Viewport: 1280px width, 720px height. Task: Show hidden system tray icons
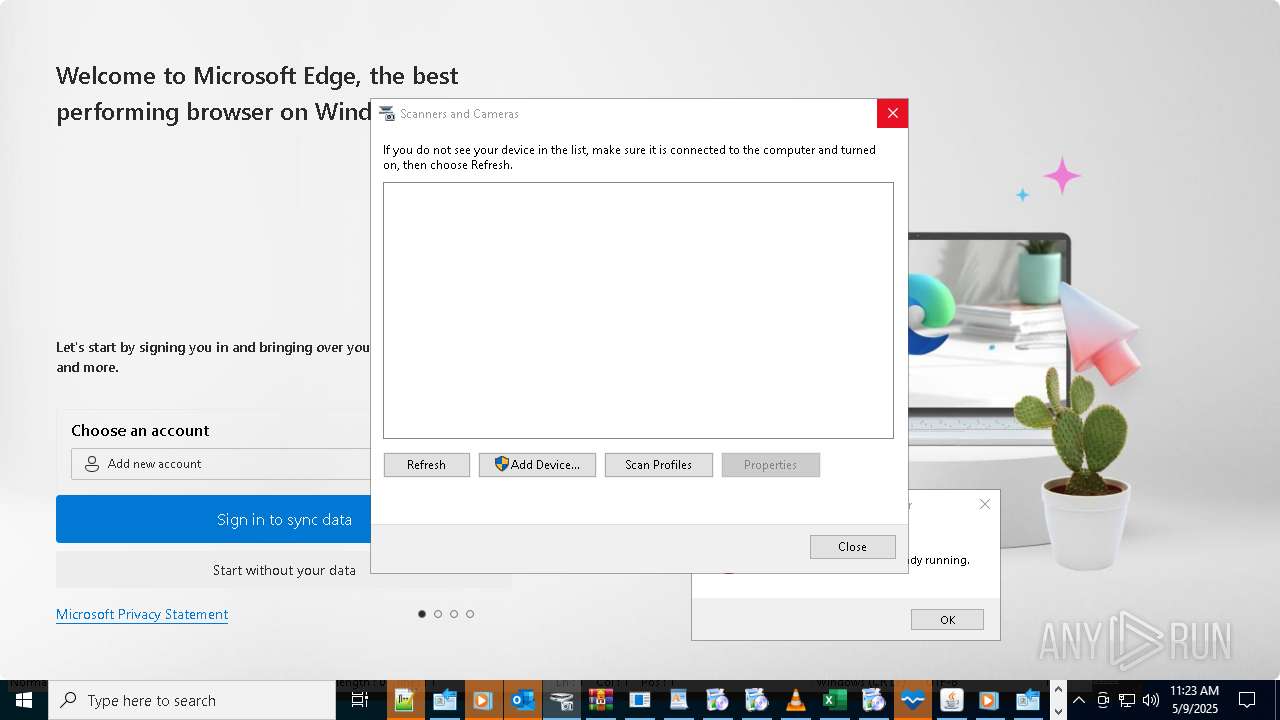1079,700
